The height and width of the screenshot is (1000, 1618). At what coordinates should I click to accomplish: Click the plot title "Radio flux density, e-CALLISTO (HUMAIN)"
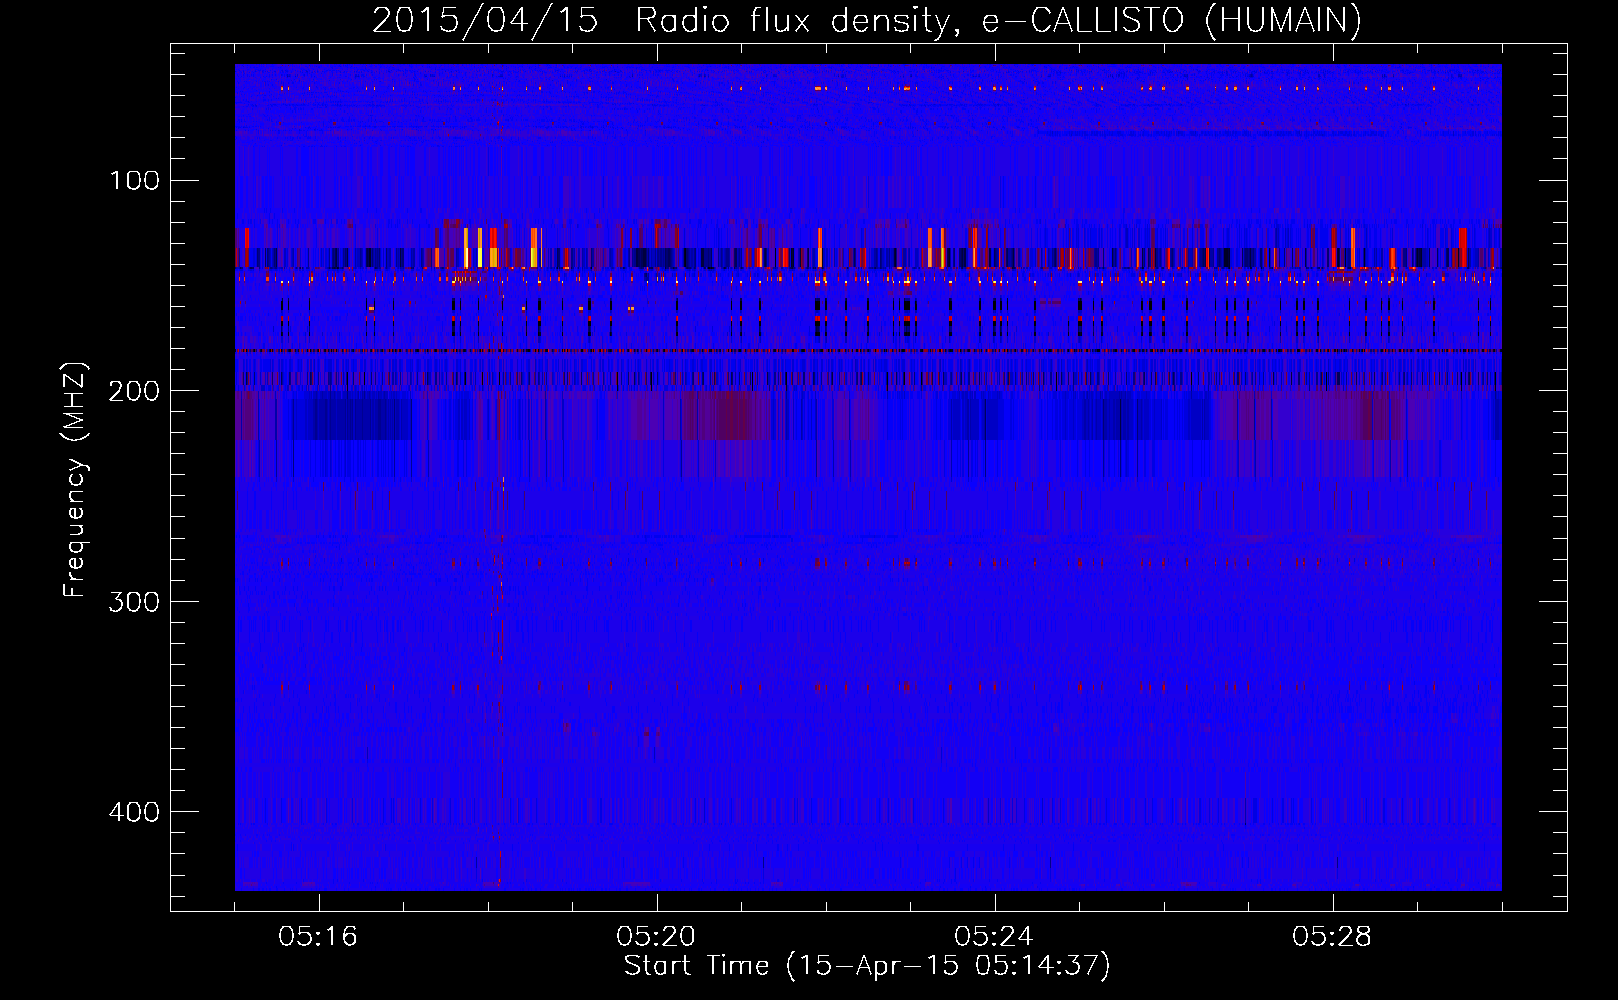pyautogui.click(x=998, y=20)
